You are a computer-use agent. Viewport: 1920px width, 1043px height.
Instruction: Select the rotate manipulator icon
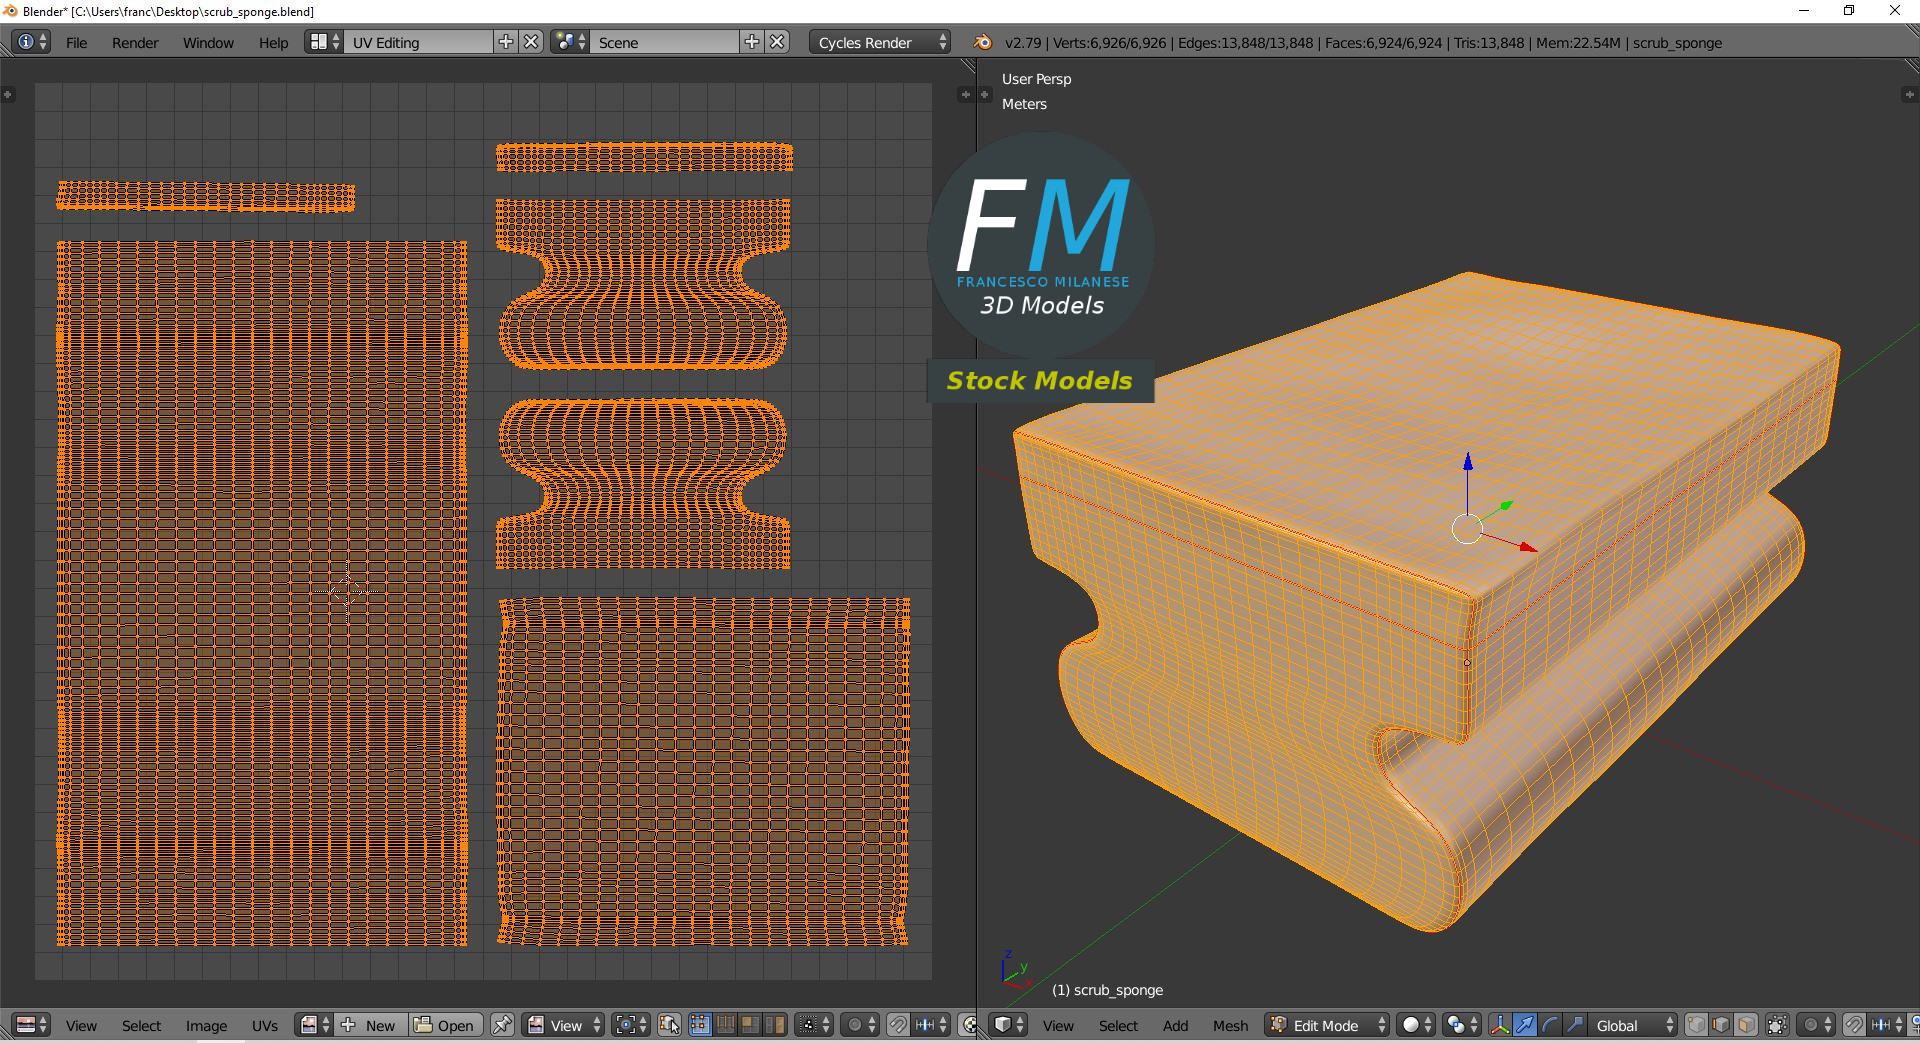[x=1549, y=1025]
